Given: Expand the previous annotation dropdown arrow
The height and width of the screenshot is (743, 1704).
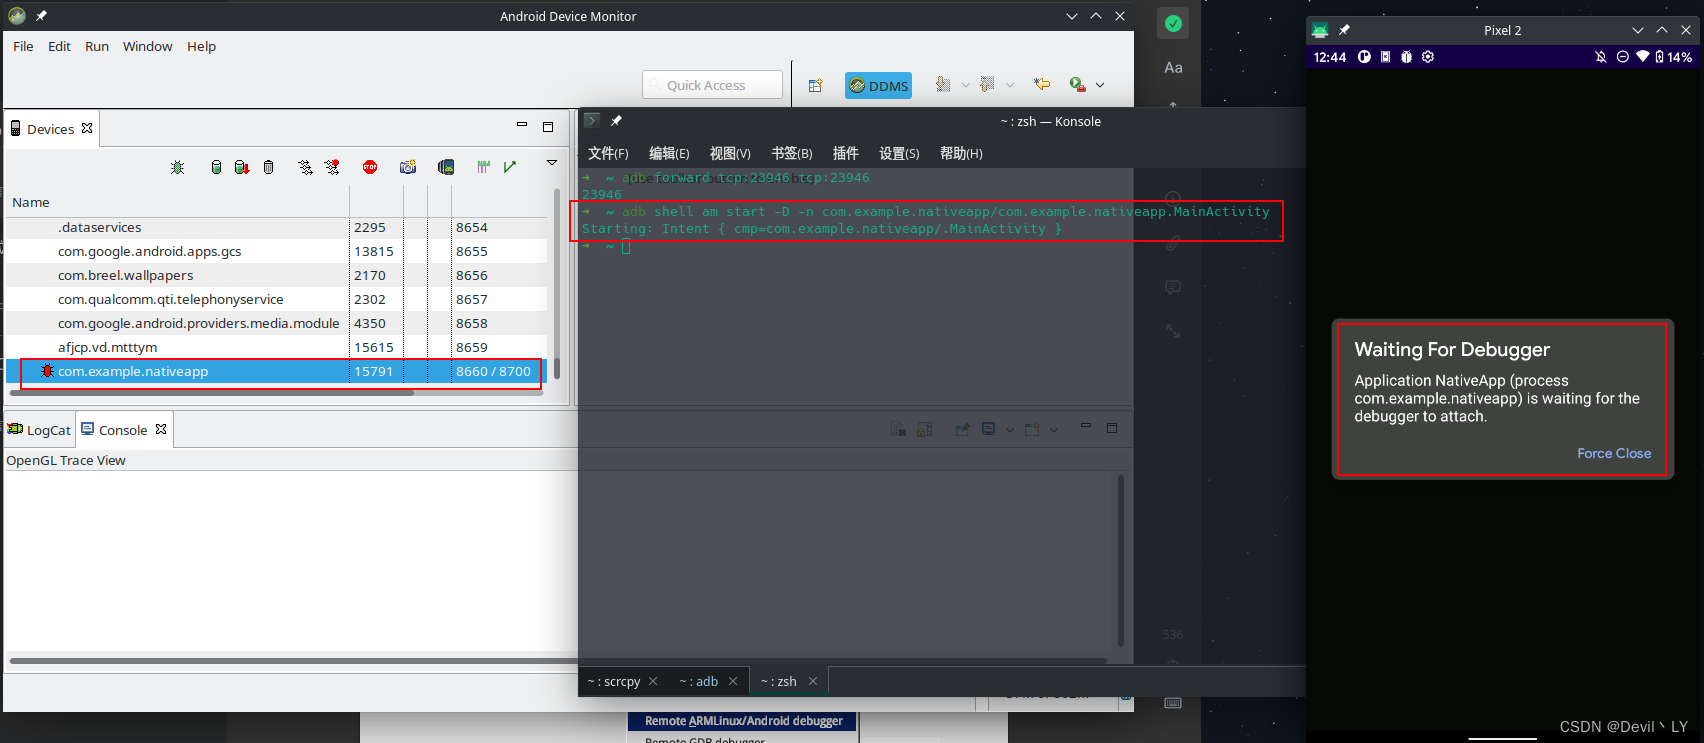Looking at the screenshot, I should coord(1010,85).
